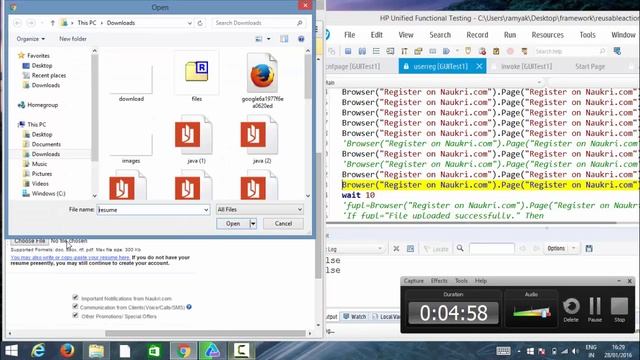Close the userreg [GUITest1] tab
Viewport: 640px width, 360px height.
point(479,66)
